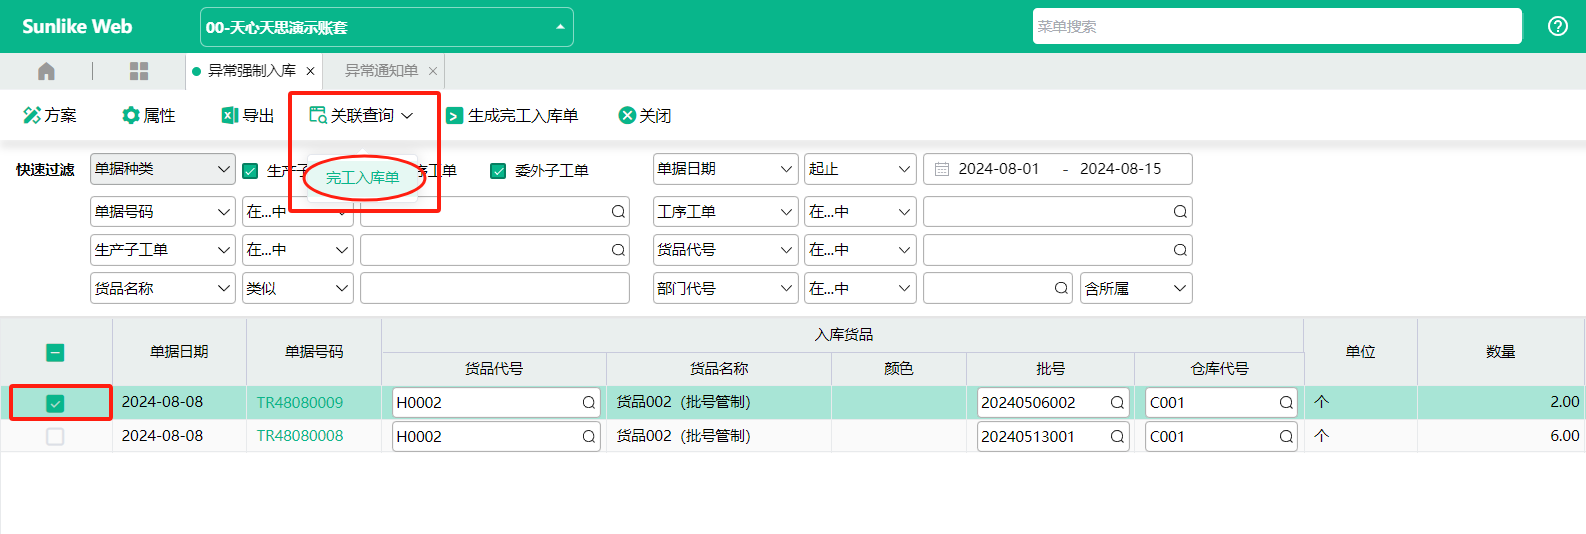Click 生成完工入库单 toolbar button
Image resolution: width=1586 pixels, height=534 pixels.
(512, 116)
